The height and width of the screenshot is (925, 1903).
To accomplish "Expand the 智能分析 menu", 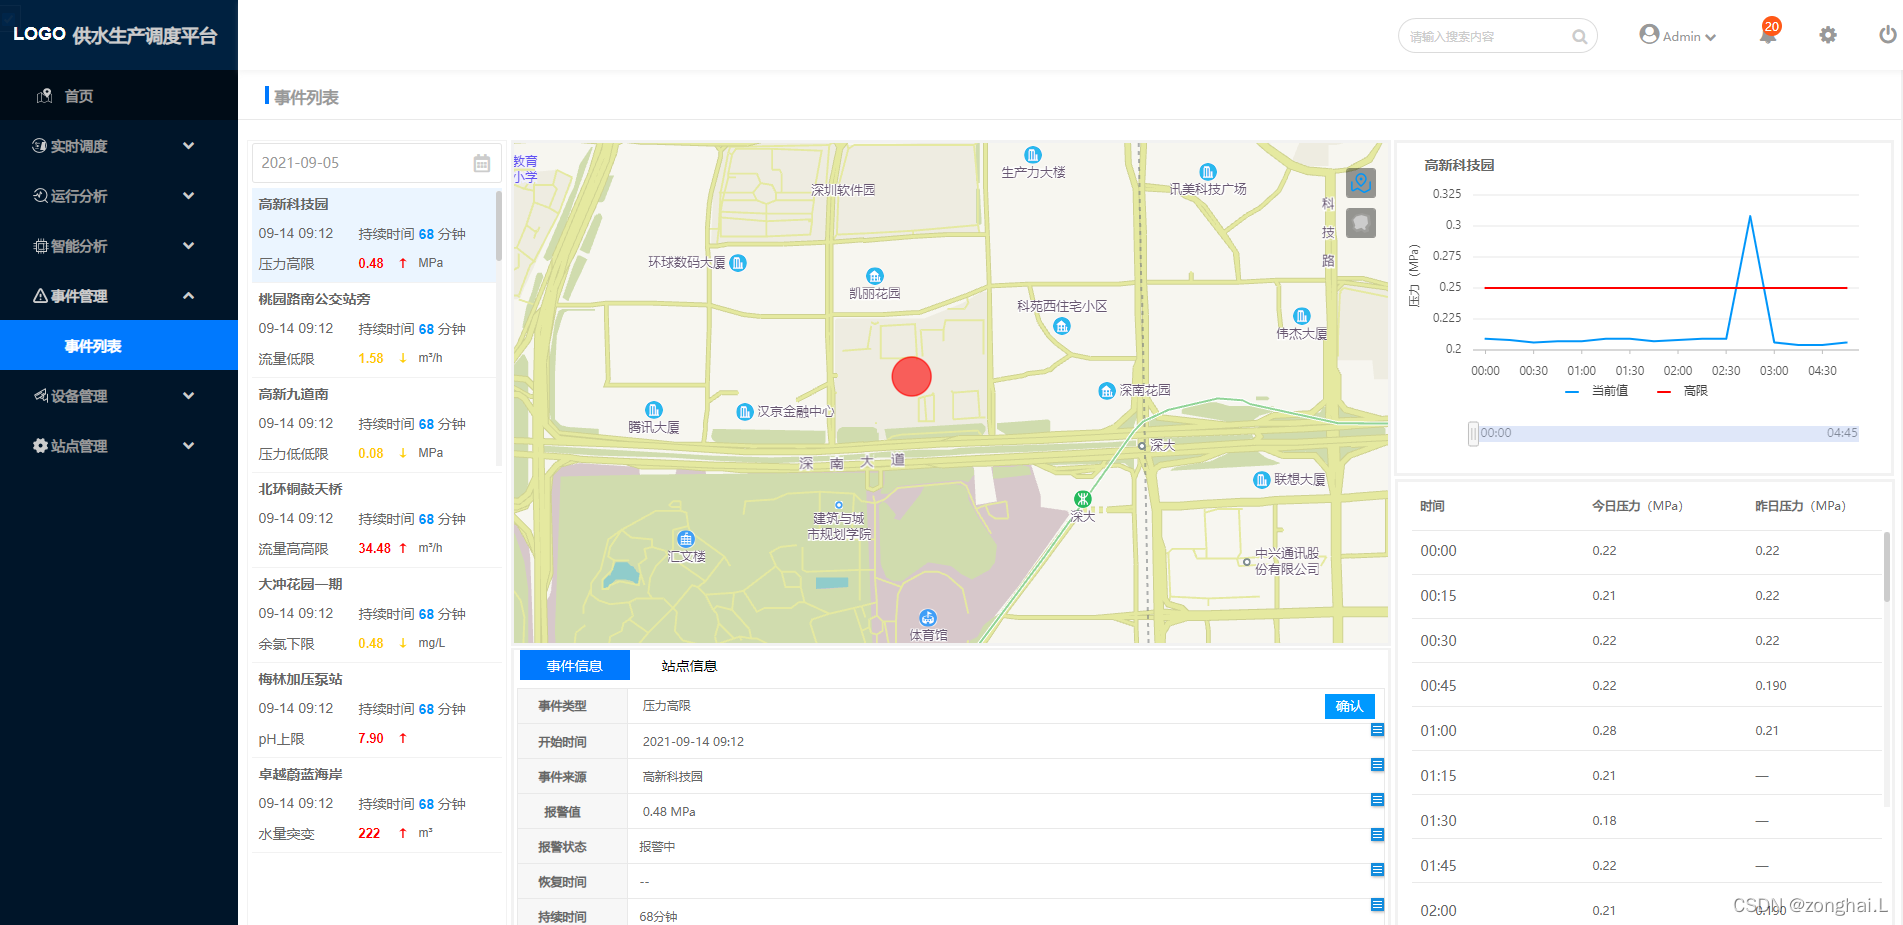I will (119, 246).
